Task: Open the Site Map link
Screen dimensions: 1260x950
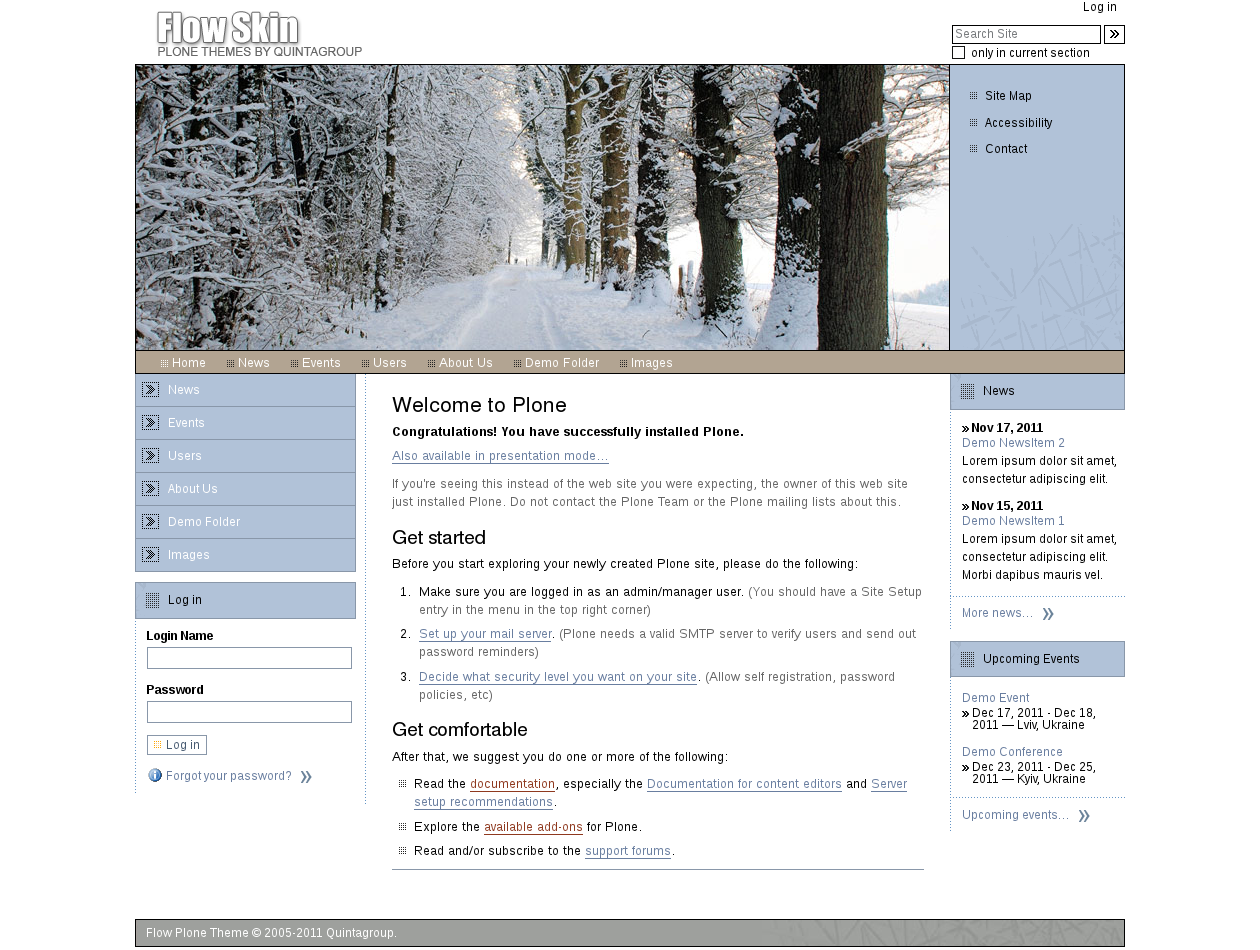Action: pyautogui.click(x=1008, y=96)
